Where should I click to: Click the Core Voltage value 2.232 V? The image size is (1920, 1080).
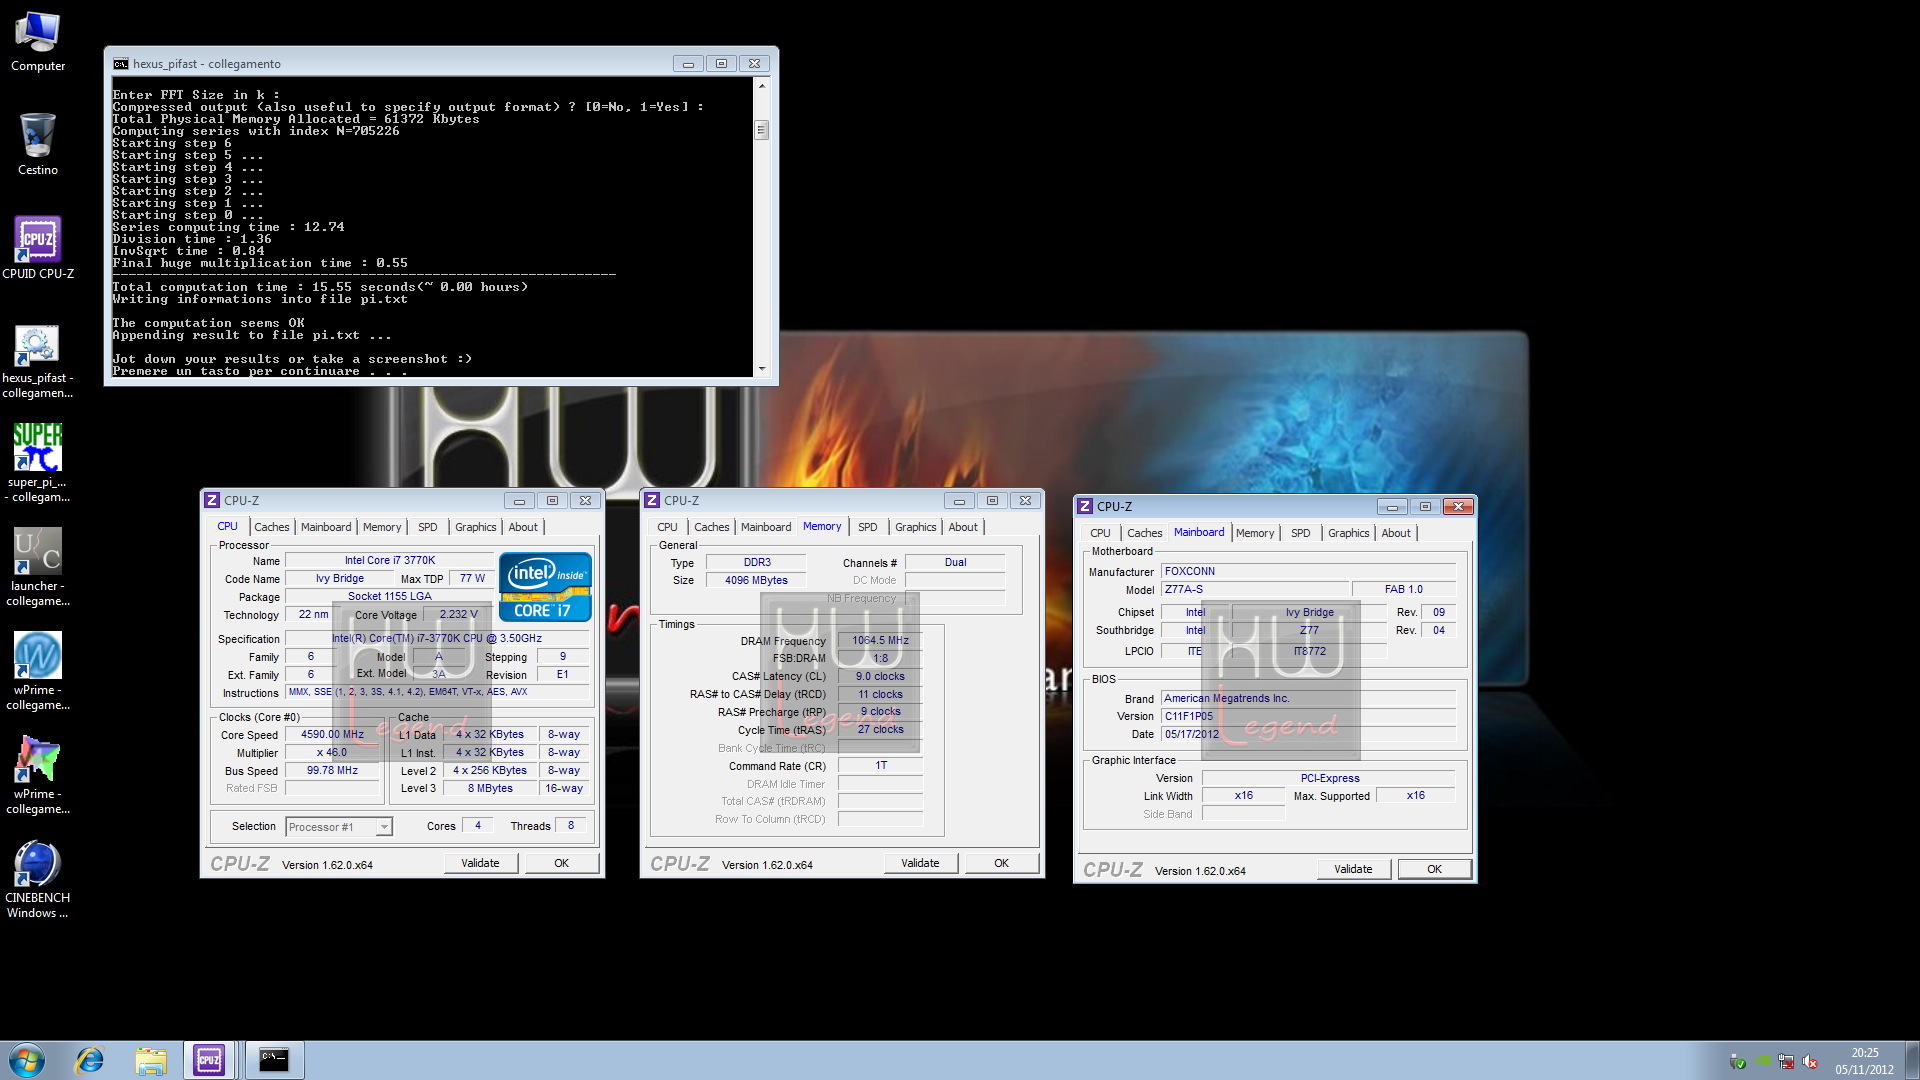[x=458, y=614]
